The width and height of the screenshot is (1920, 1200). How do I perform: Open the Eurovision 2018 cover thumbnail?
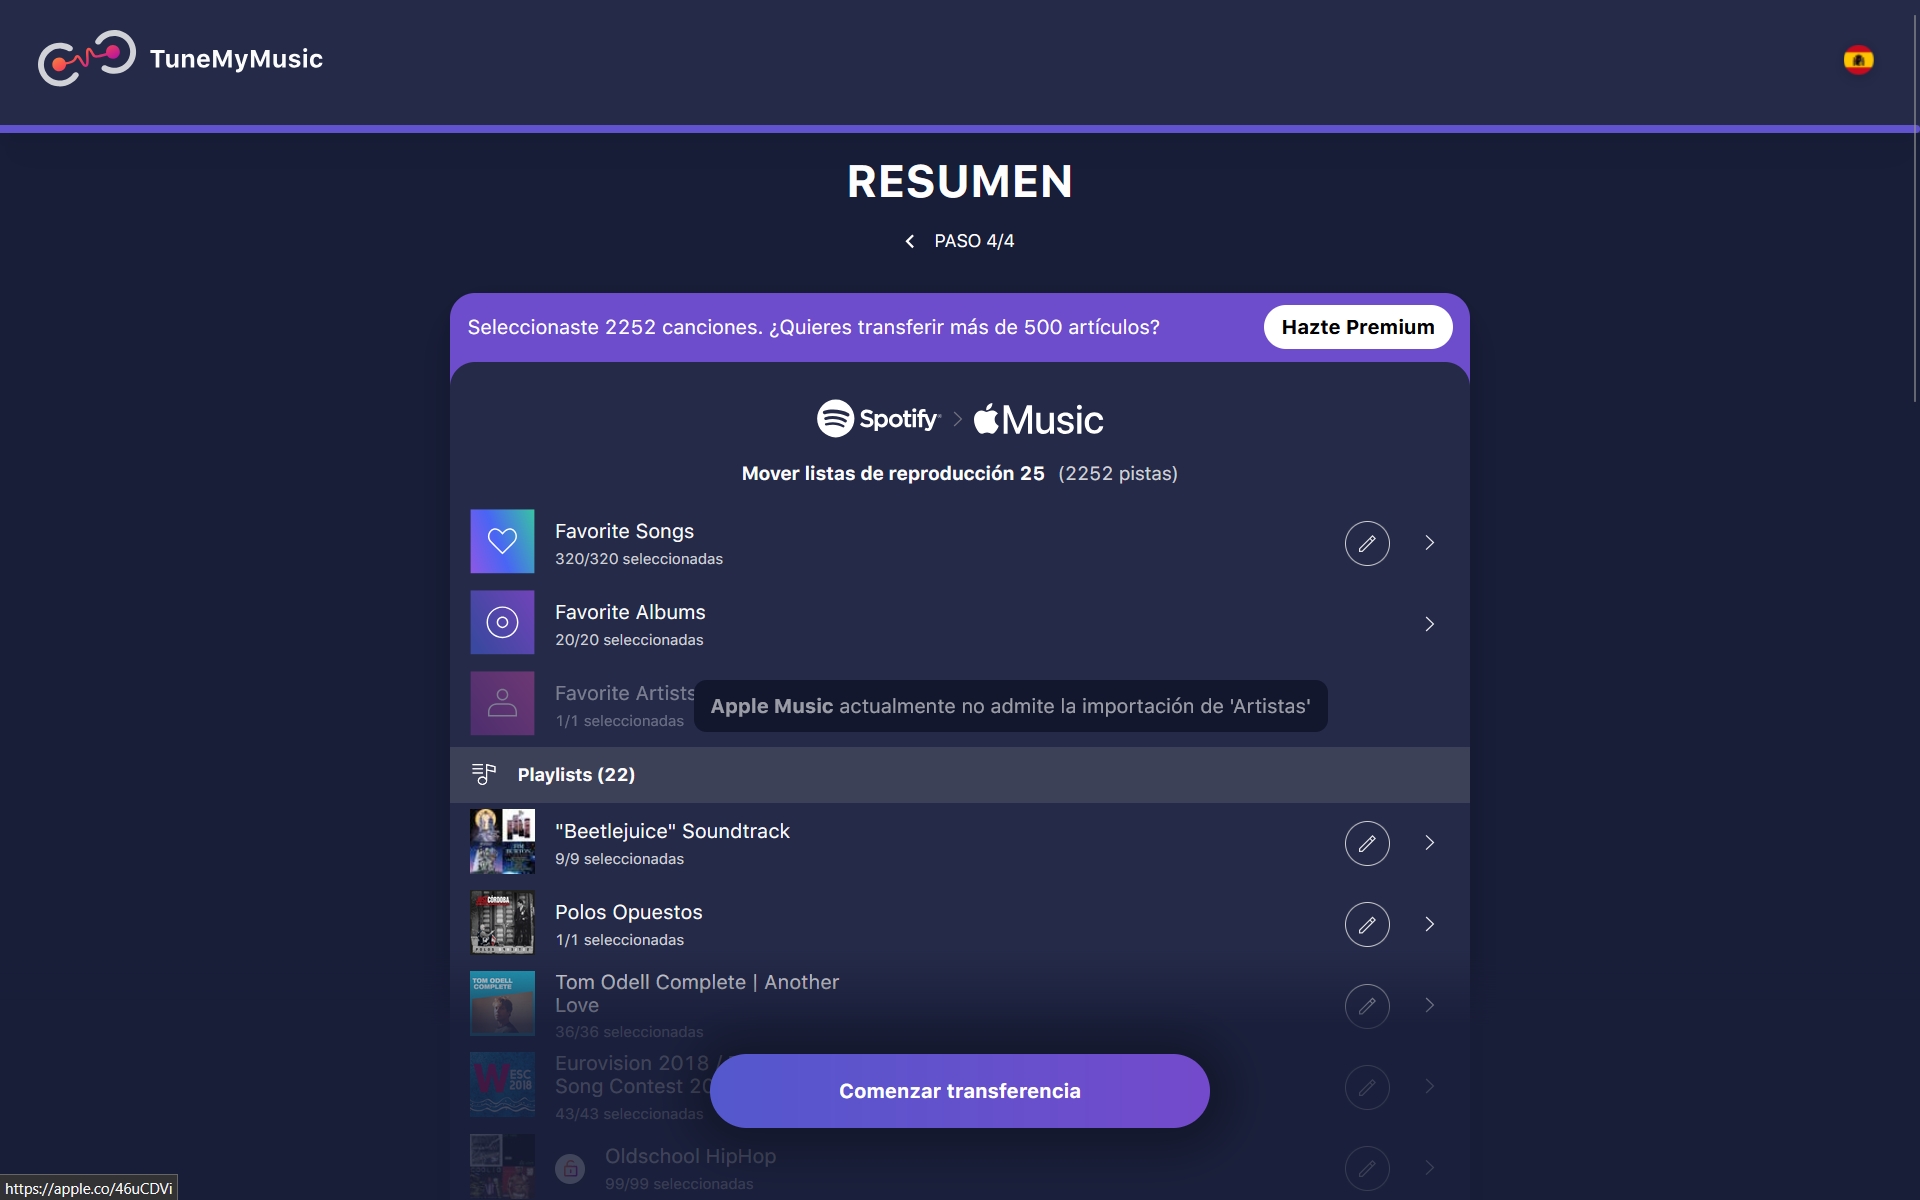coord(502,1084)
